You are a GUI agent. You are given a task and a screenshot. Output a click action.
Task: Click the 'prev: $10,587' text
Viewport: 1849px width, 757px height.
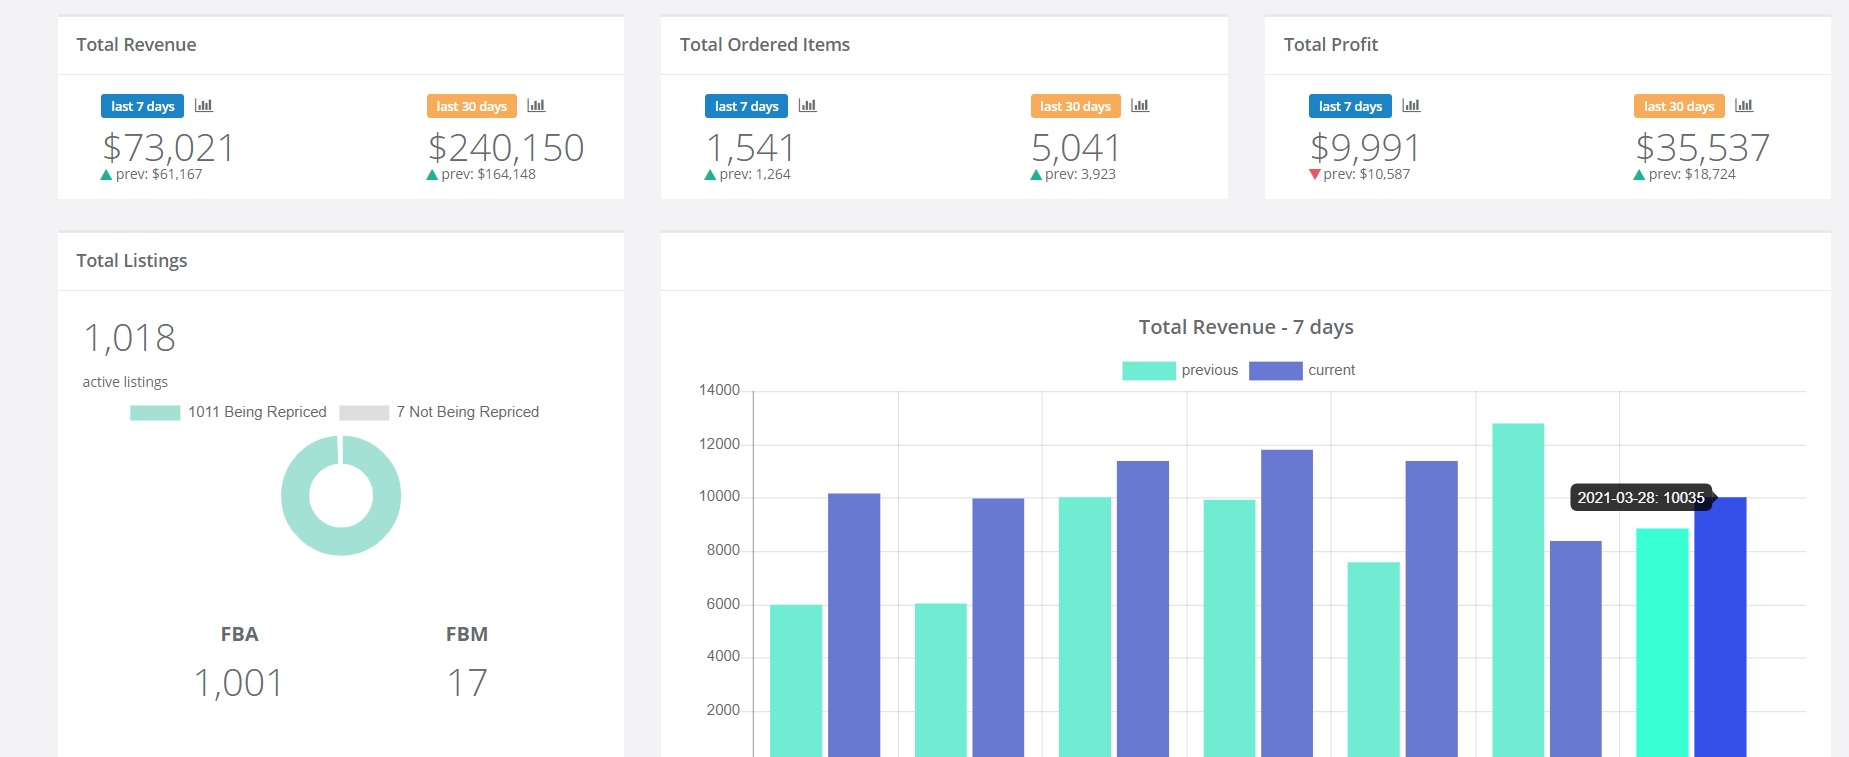click(x=1367, y=174)
